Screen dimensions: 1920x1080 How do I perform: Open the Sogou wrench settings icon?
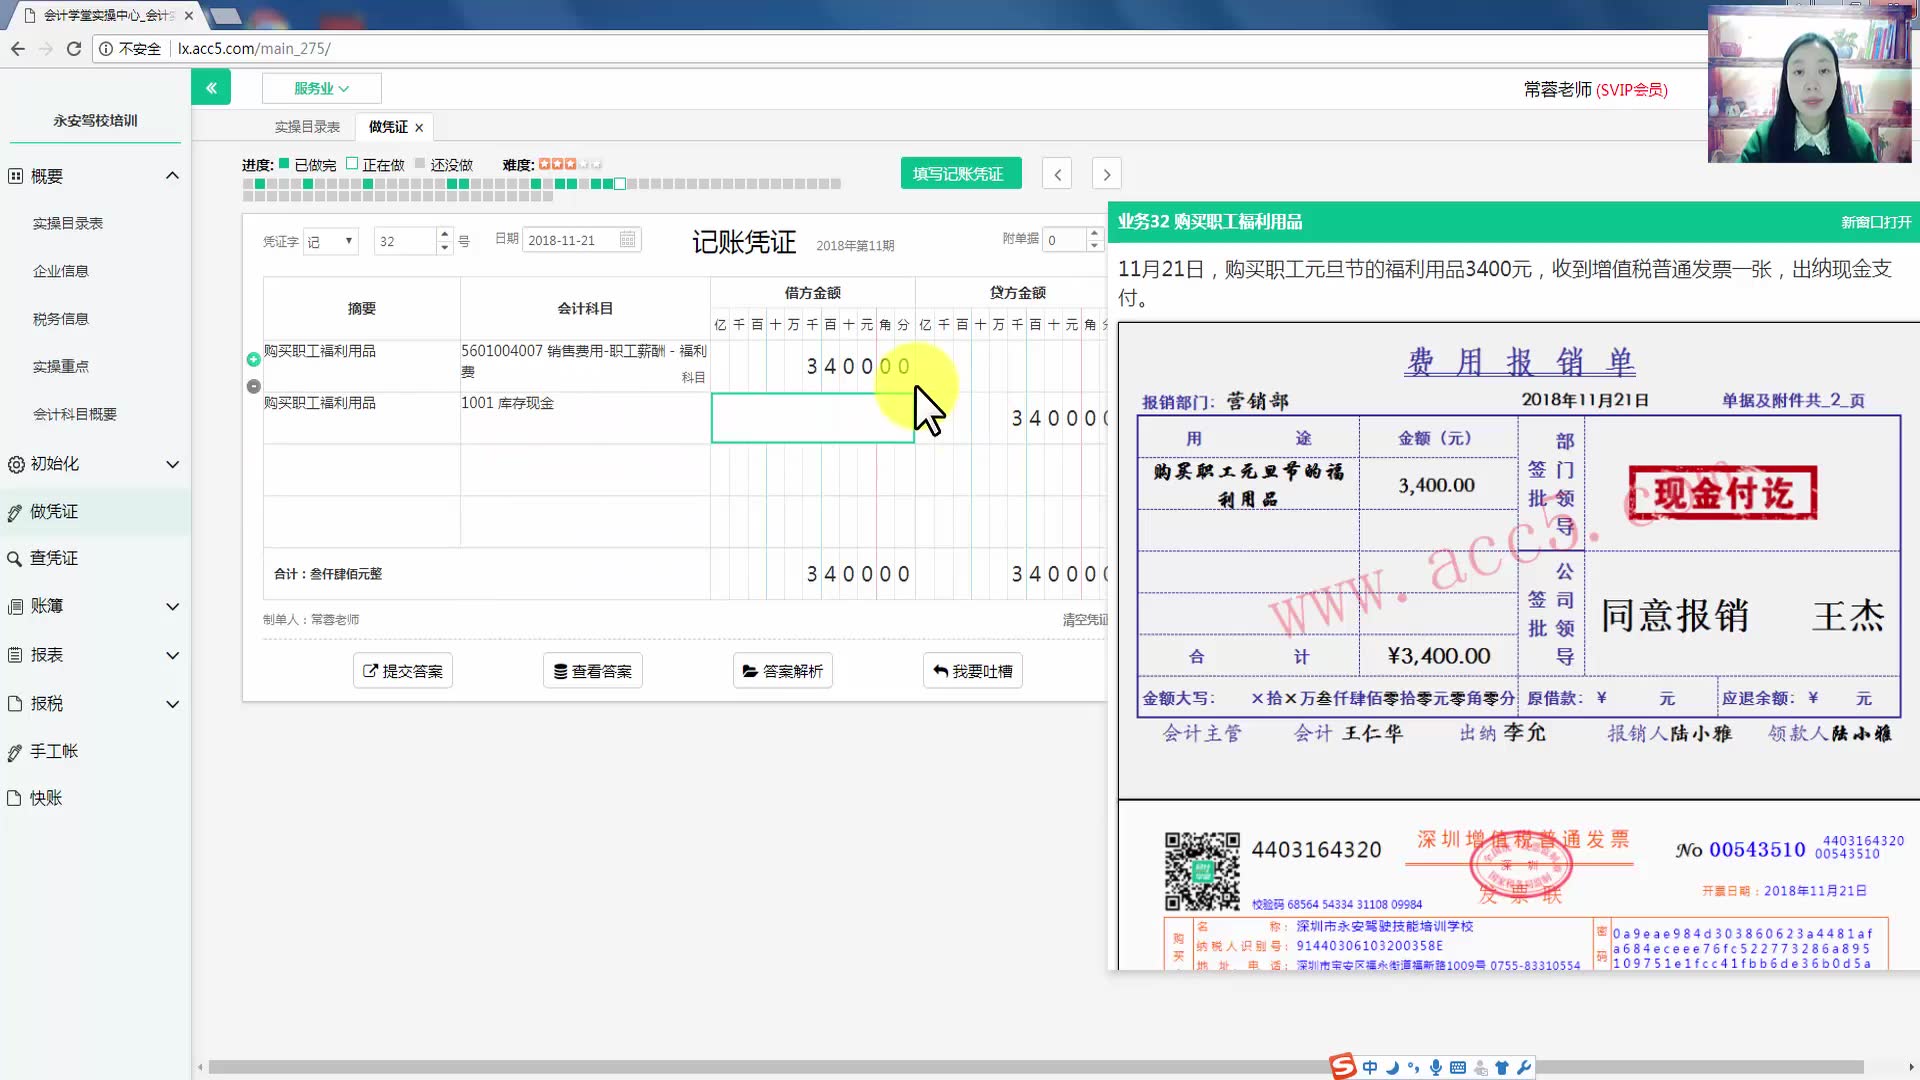click(1524, 1067)
